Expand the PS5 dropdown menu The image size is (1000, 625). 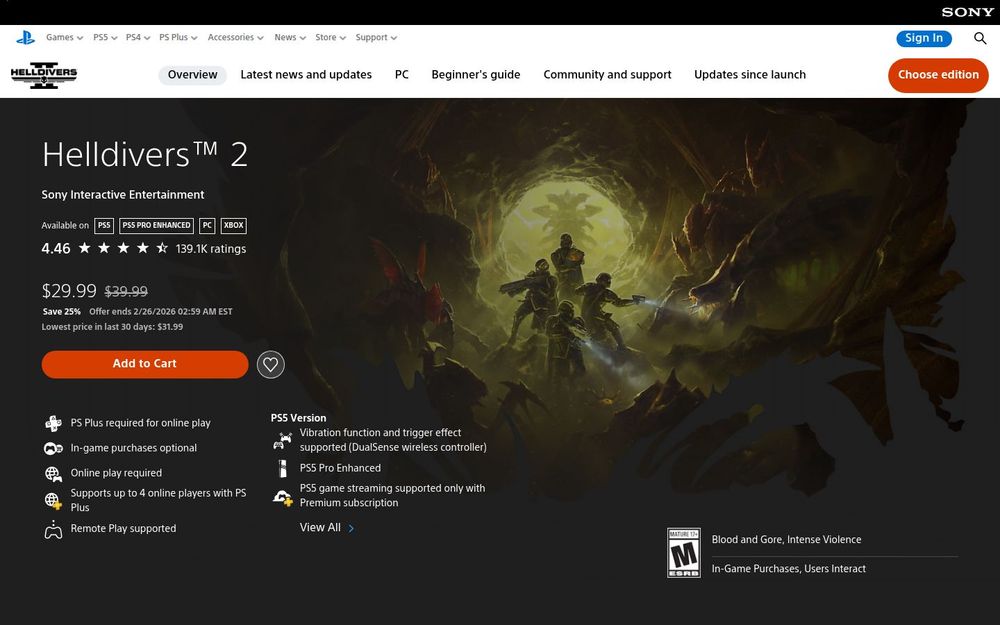105,38
